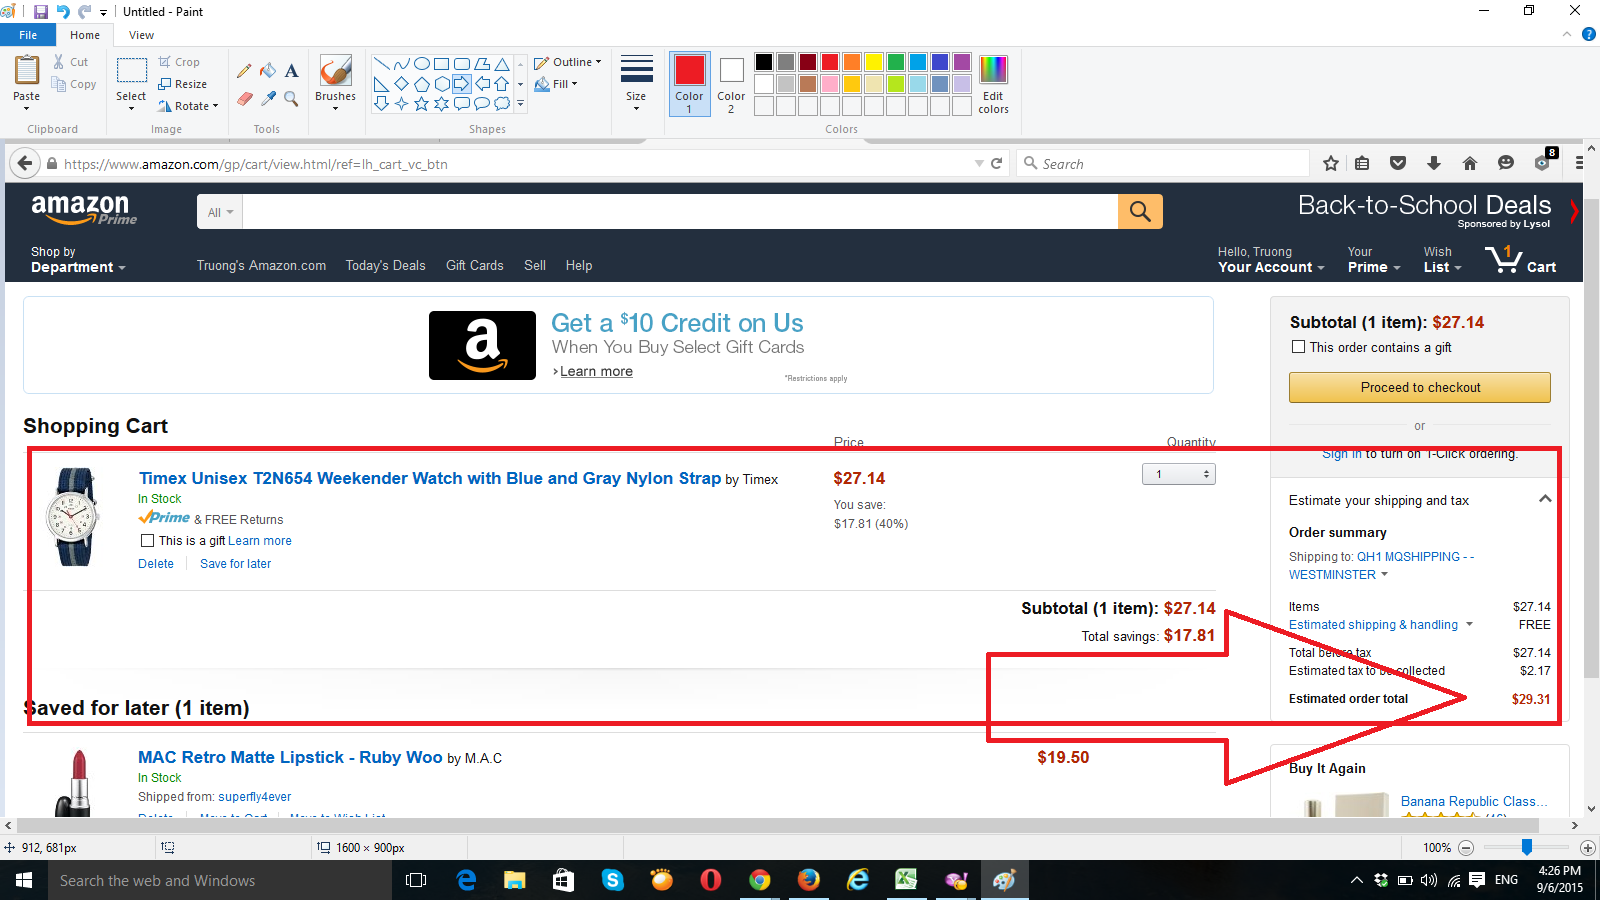The image size is (1600, 900).
Task: Open the shape Outline dropdown
Action: (x=568, y=62)
